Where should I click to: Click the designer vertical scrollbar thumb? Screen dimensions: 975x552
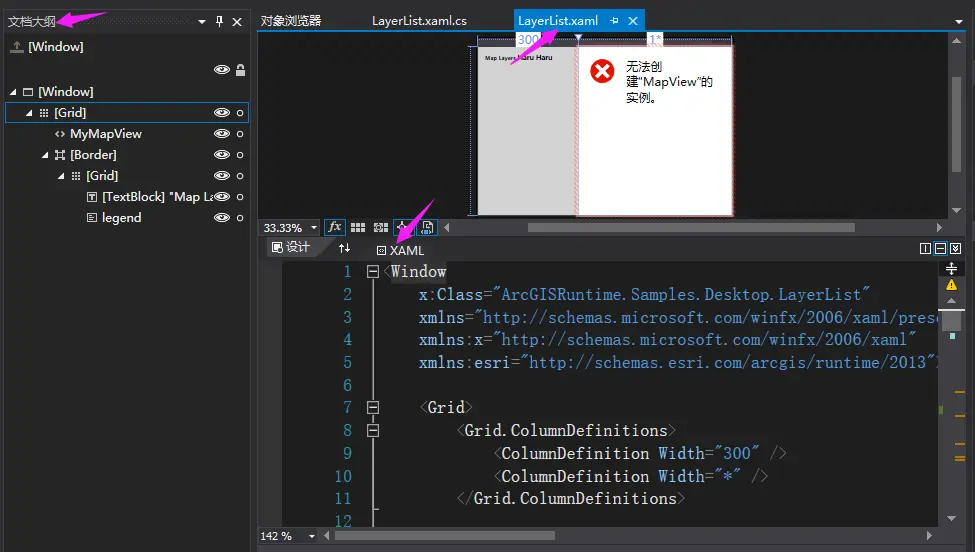click(x=956, y=124)
